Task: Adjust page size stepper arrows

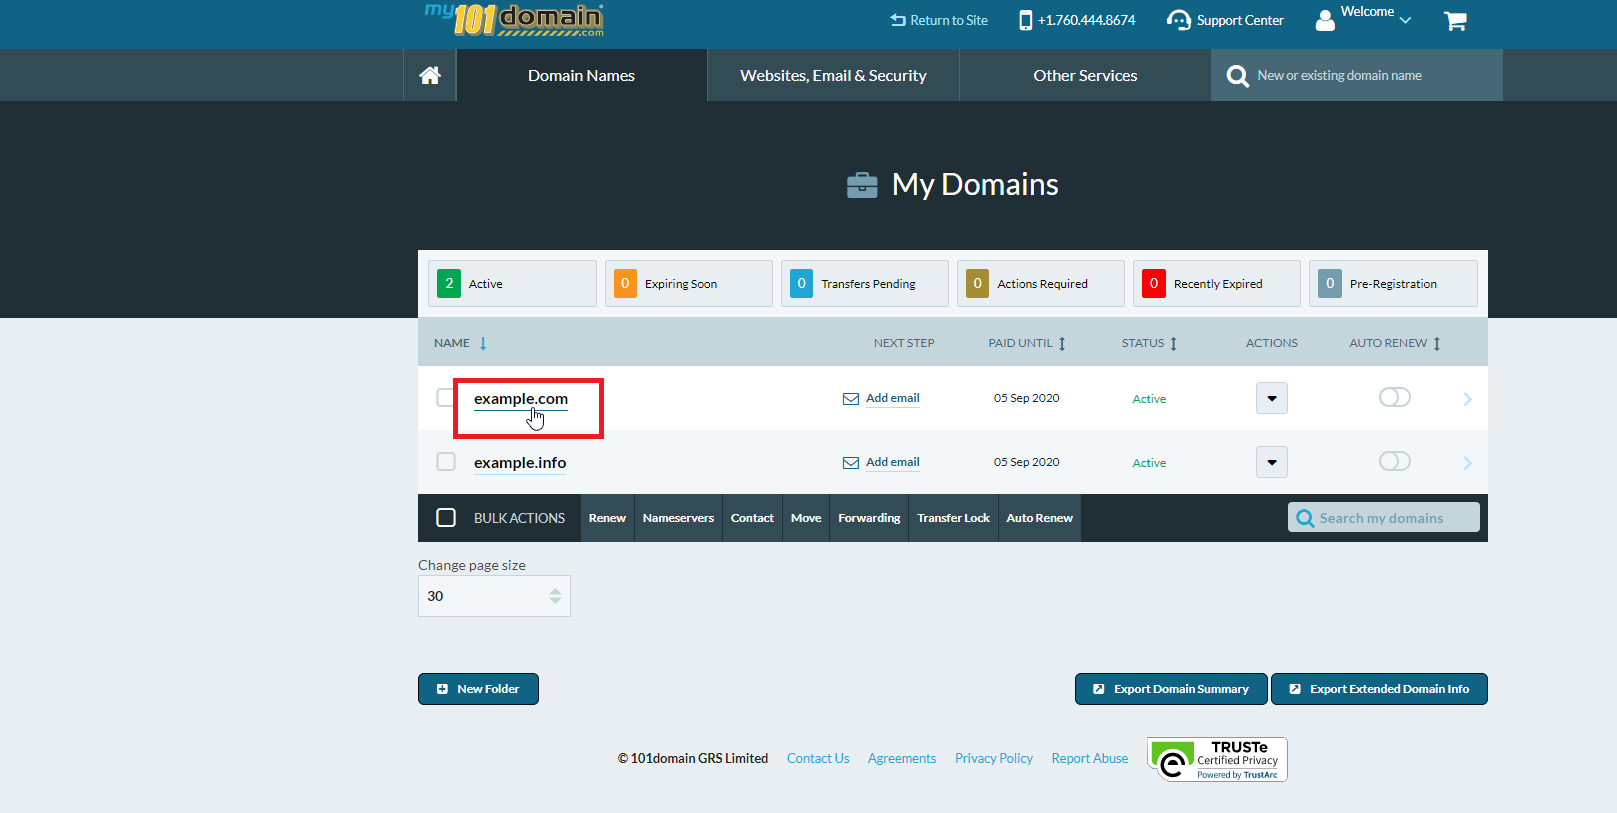Action: pos(555,596)
